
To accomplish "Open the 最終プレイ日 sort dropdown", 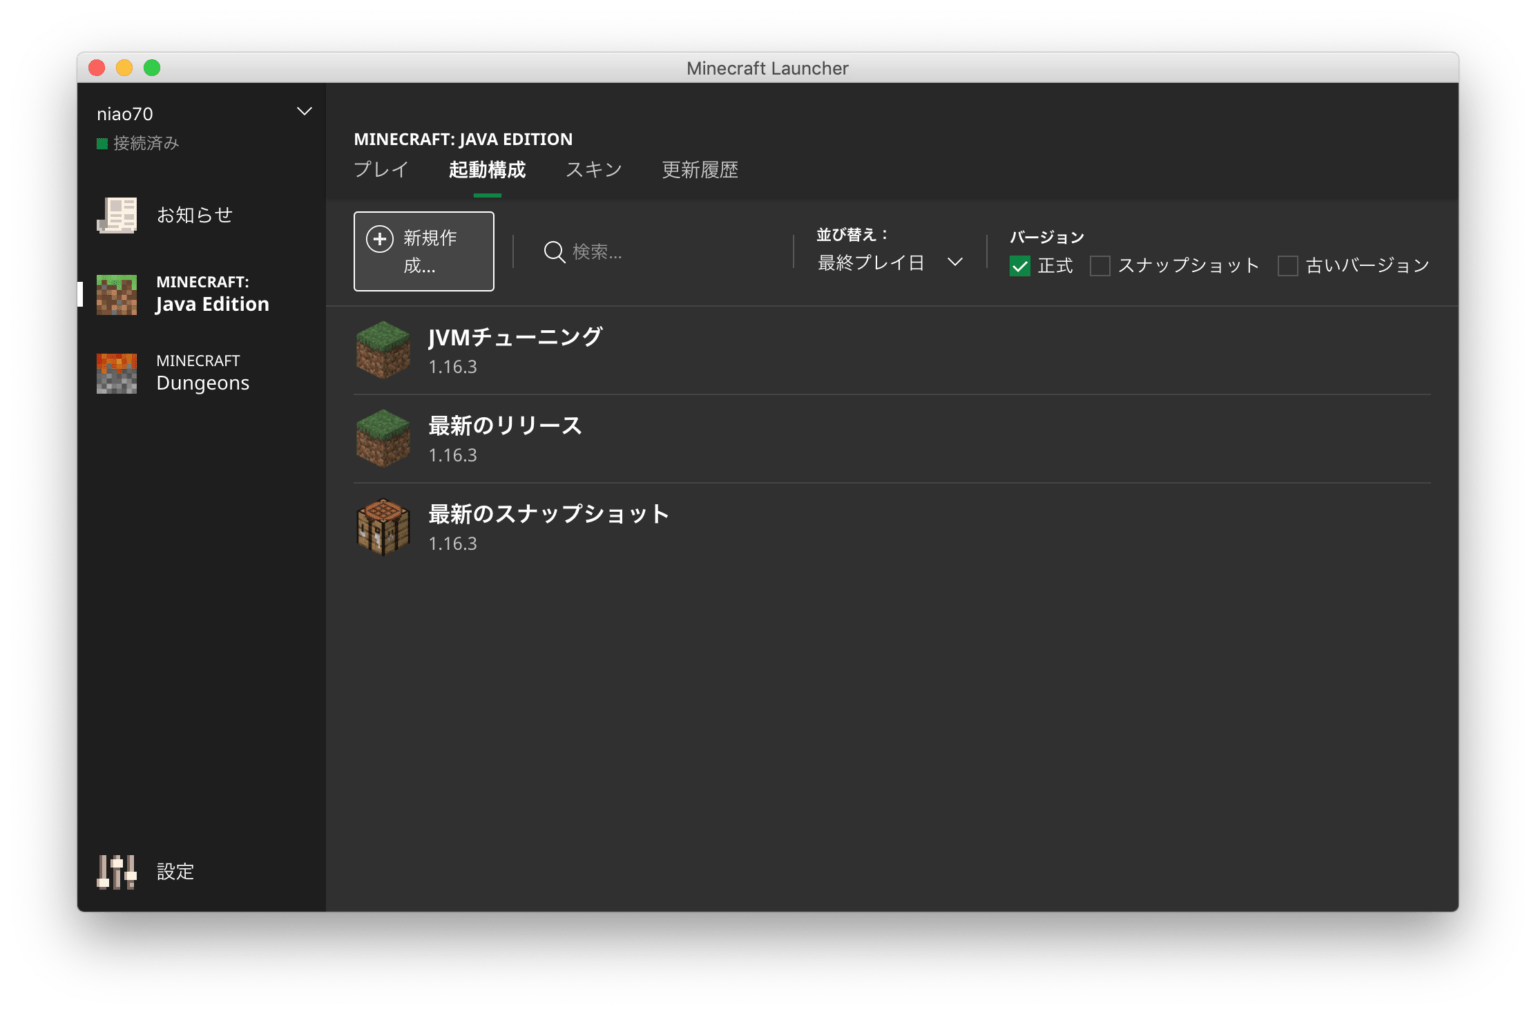I will point(890,262).
